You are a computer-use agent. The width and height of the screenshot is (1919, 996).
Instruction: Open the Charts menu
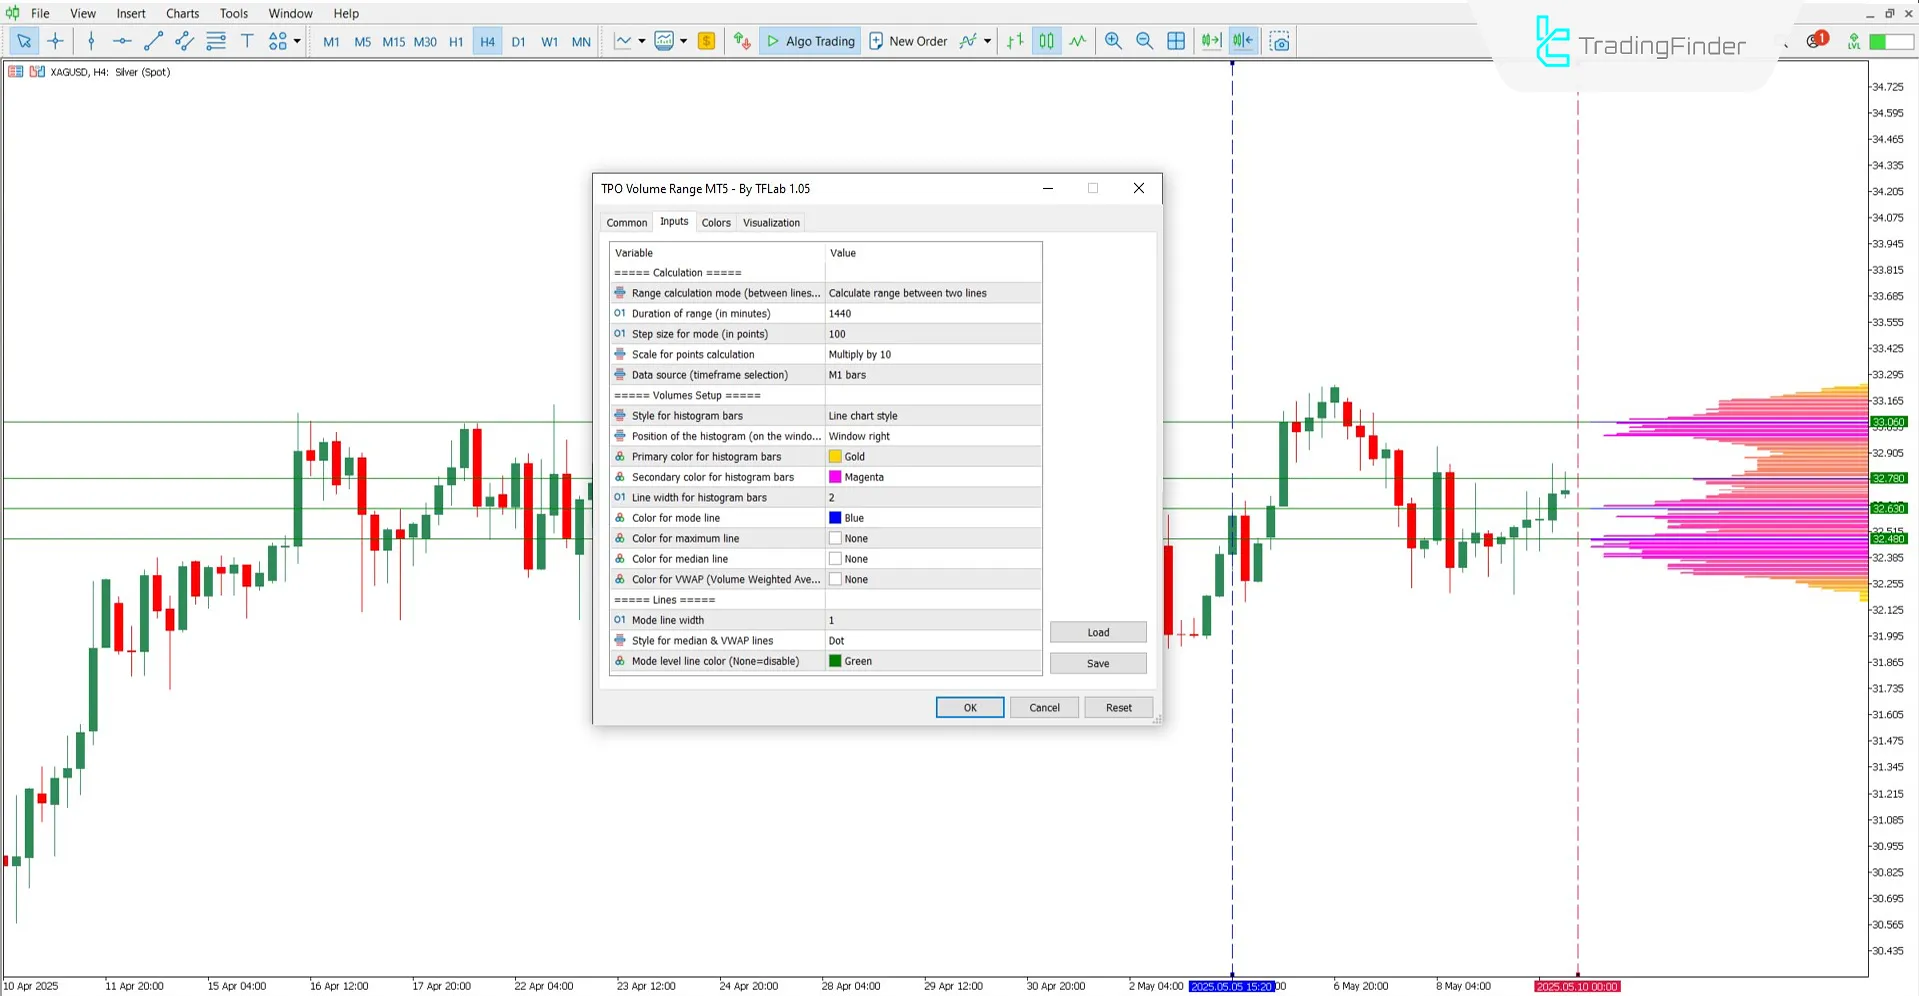pyautogui.click(x=182, y=13)
